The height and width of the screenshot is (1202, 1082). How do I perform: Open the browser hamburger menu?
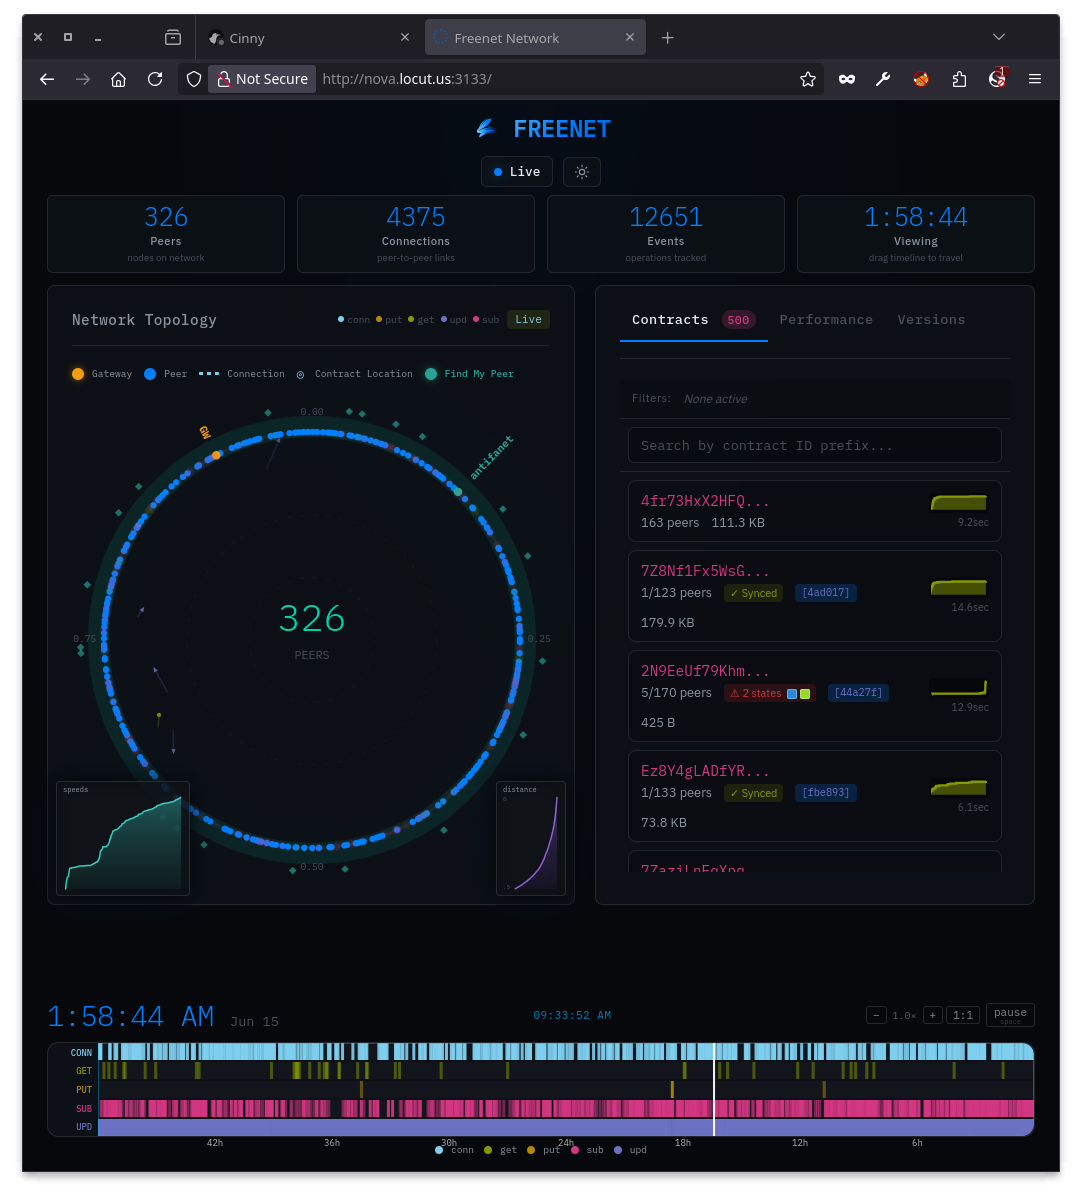[1035, 79]
